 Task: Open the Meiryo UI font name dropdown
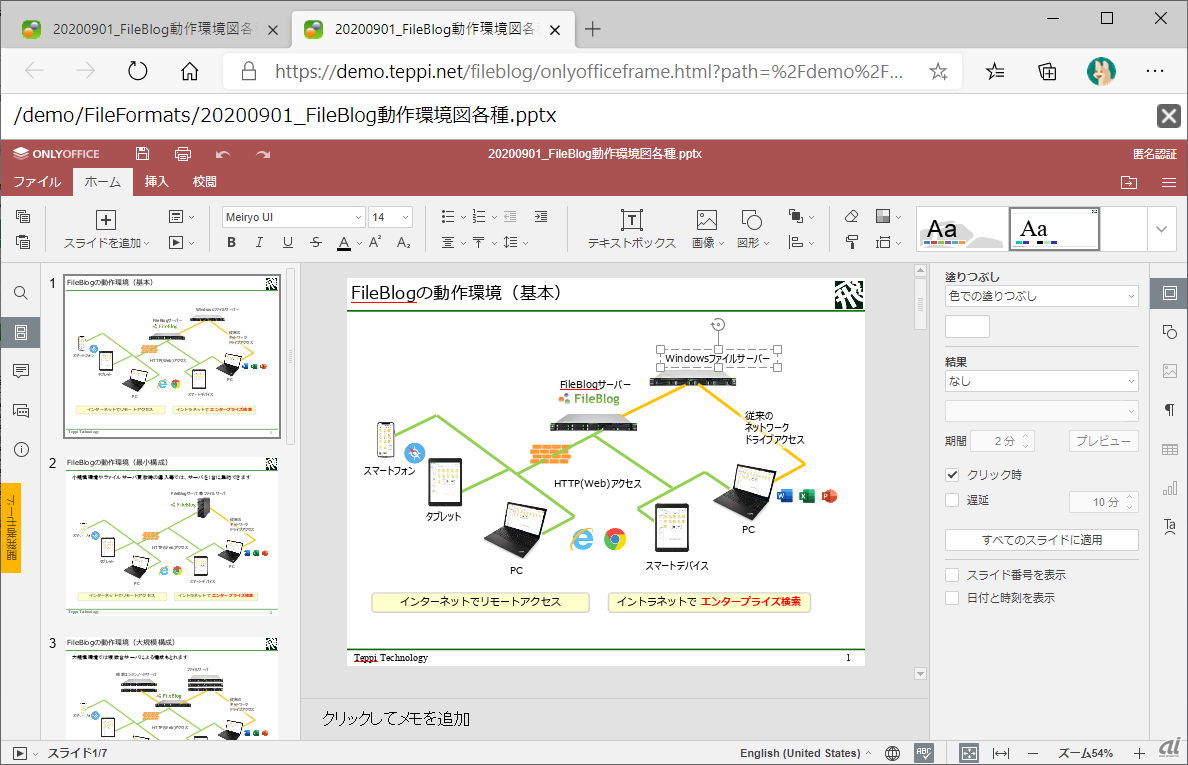pyautogui.click(x=293, y=217)
